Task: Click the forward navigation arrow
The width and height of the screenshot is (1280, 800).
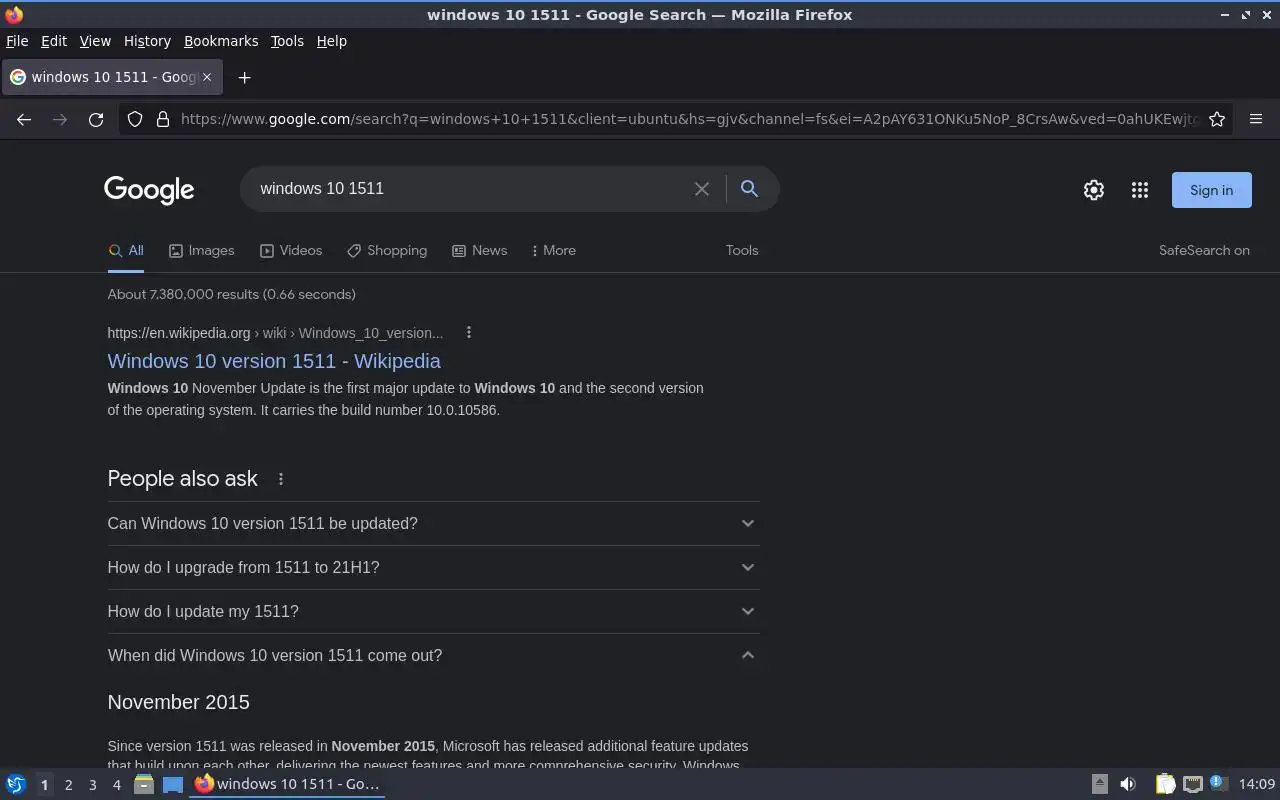Action: tap(60, 119)
